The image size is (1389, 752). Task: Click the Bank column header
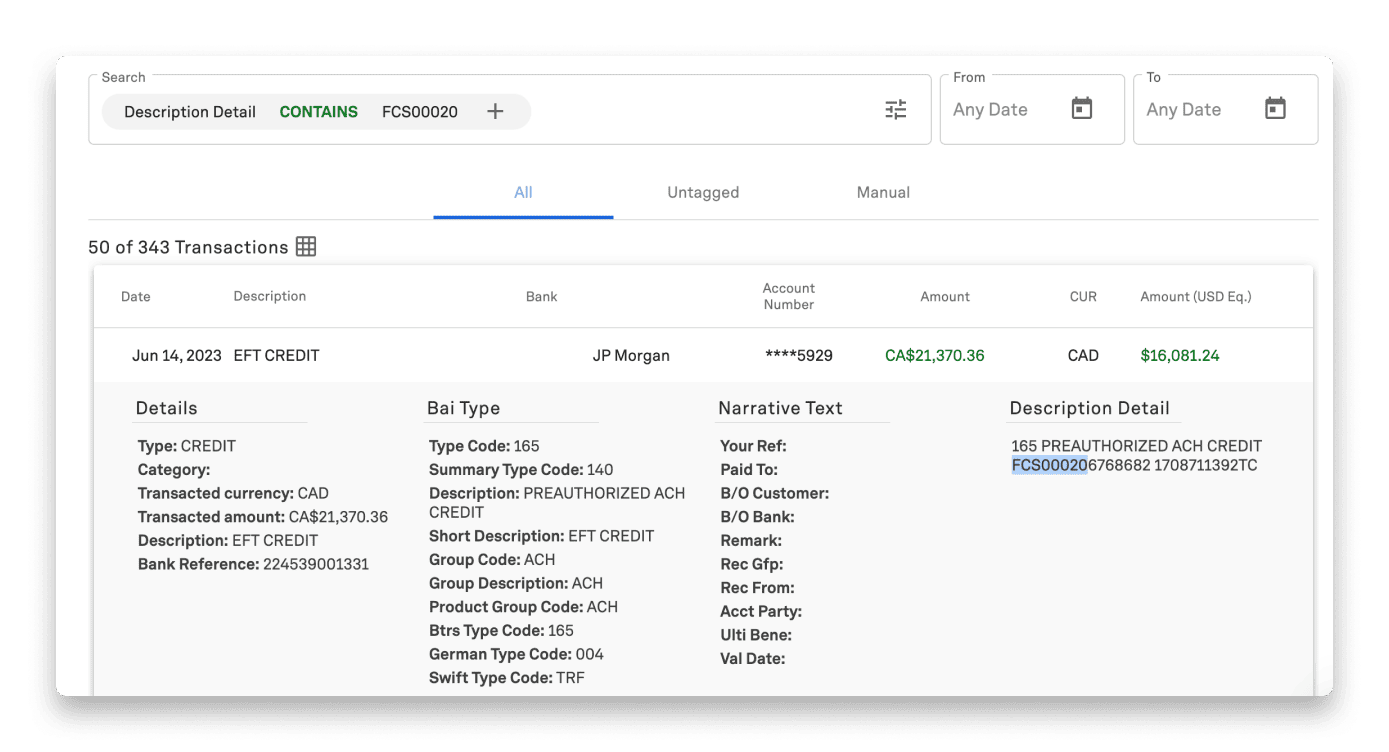(x=541, y=296)
